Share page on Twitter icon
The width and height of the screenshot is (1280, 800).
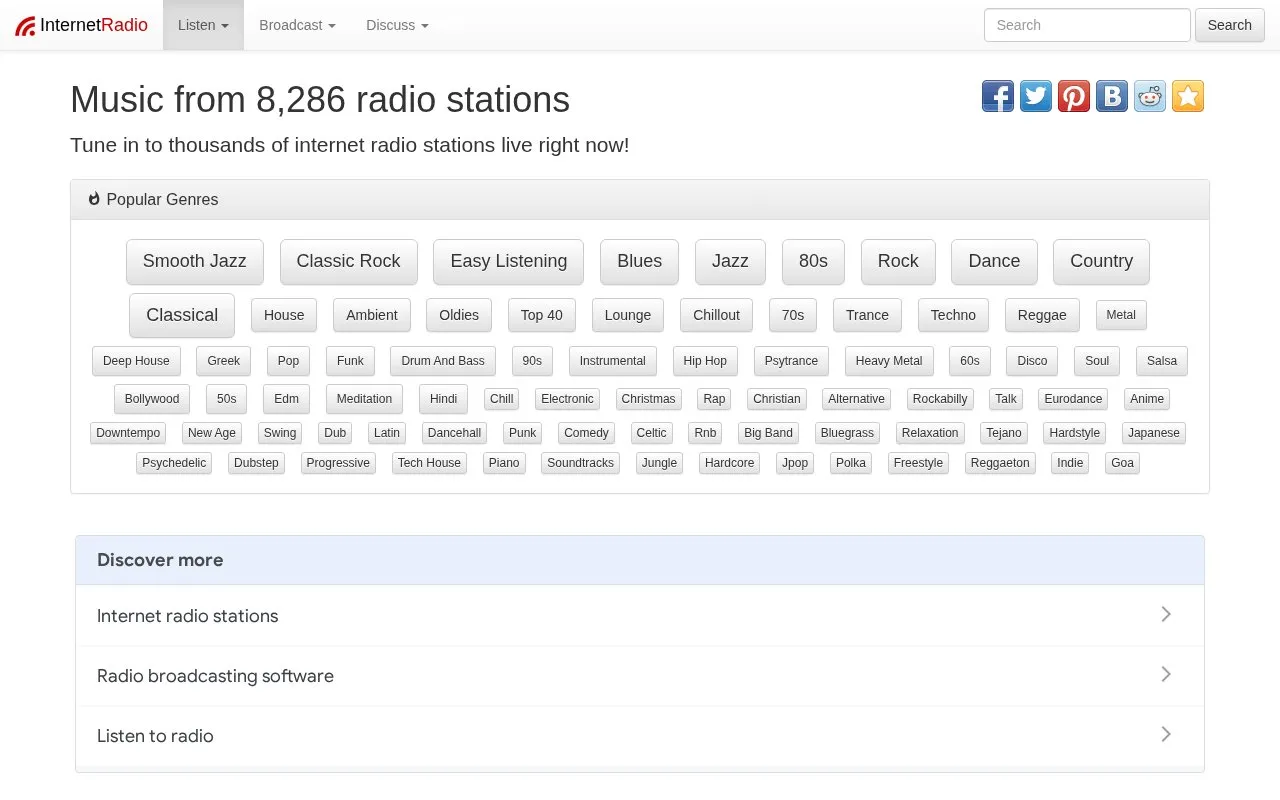coord(1036,96)
